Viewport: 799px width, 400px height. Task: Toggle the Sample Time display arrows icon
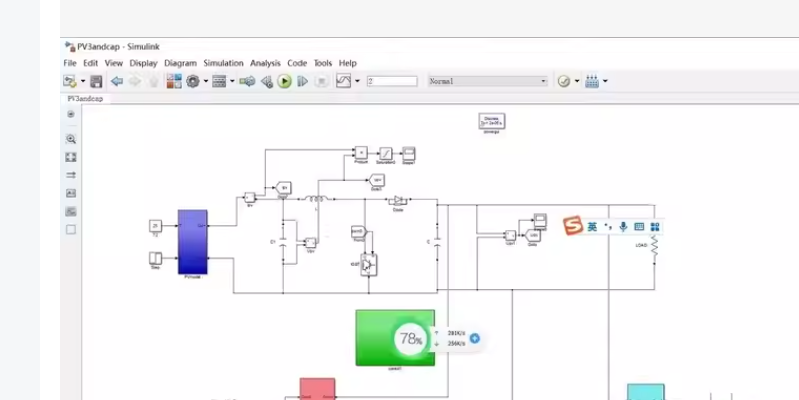pos(71,175)
